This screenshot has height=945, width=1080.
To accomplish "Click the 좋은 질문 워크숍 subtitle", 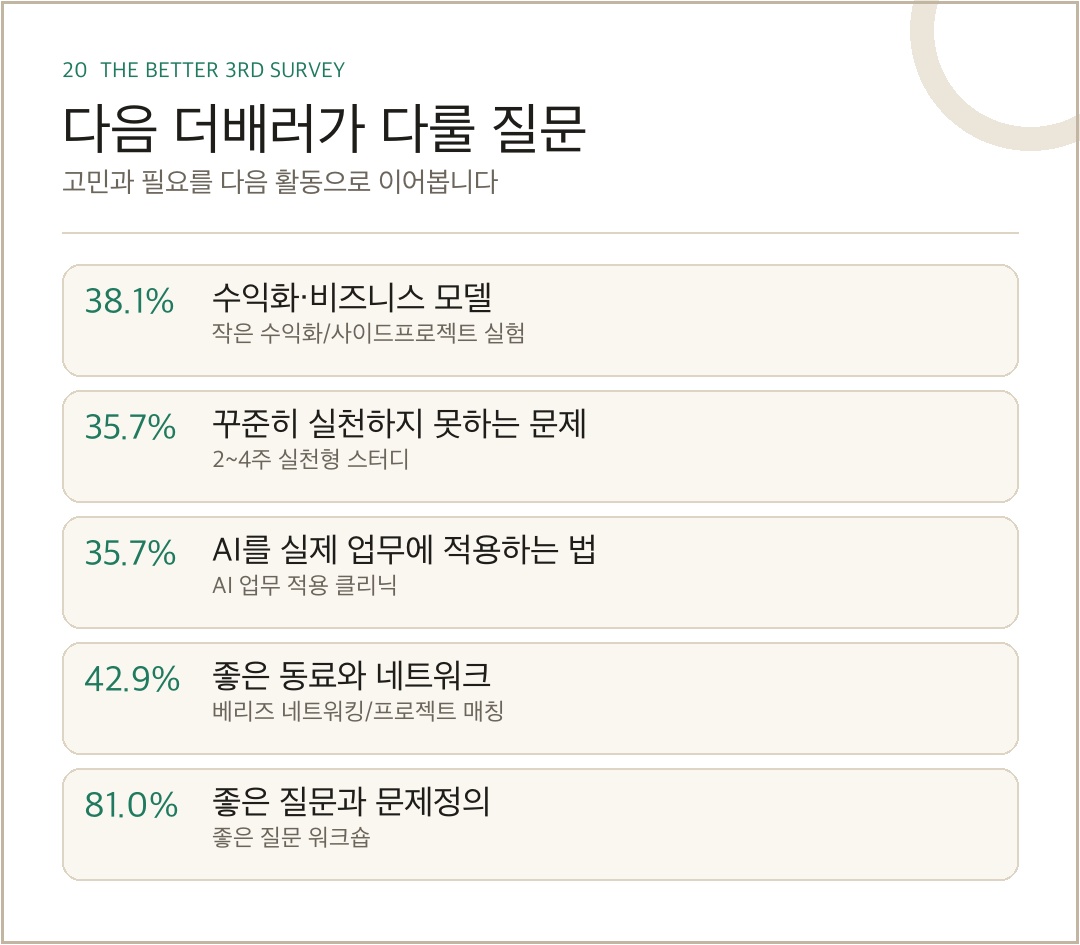I will click(x=291, y=837).
